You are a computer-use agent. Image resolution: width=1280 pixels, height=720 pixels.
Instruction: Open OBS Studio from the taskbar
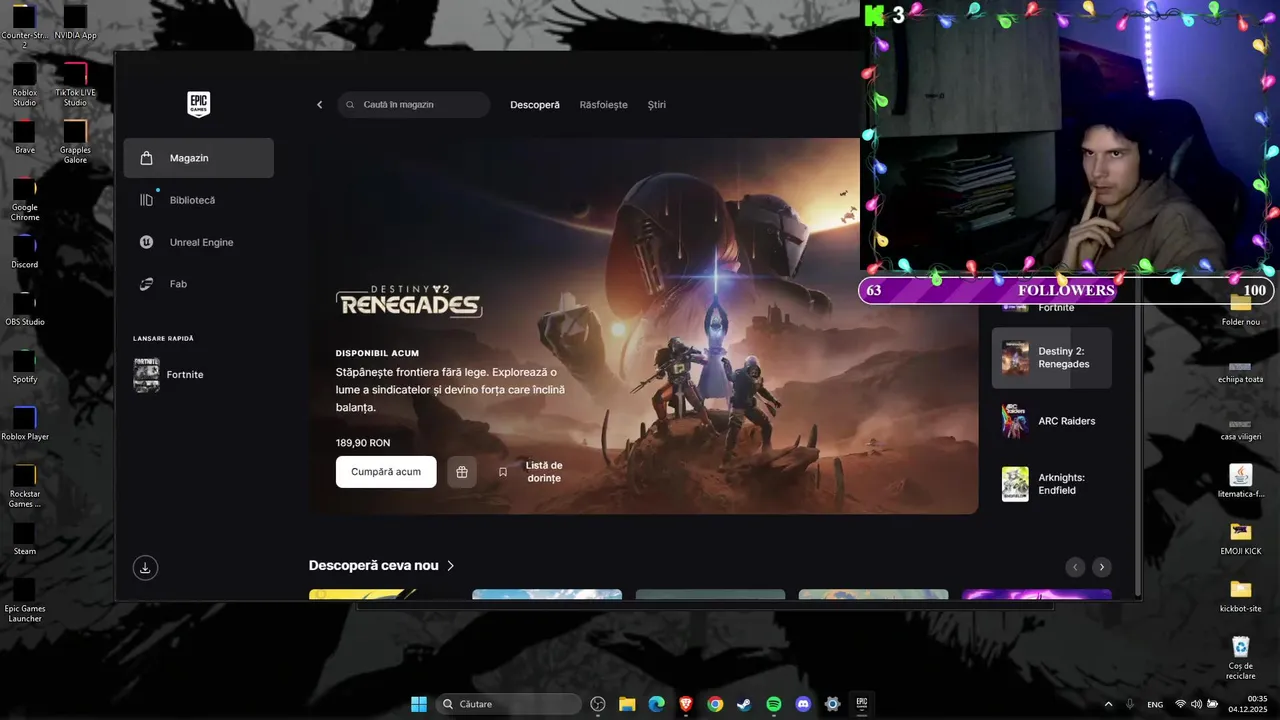click(598, 704)
